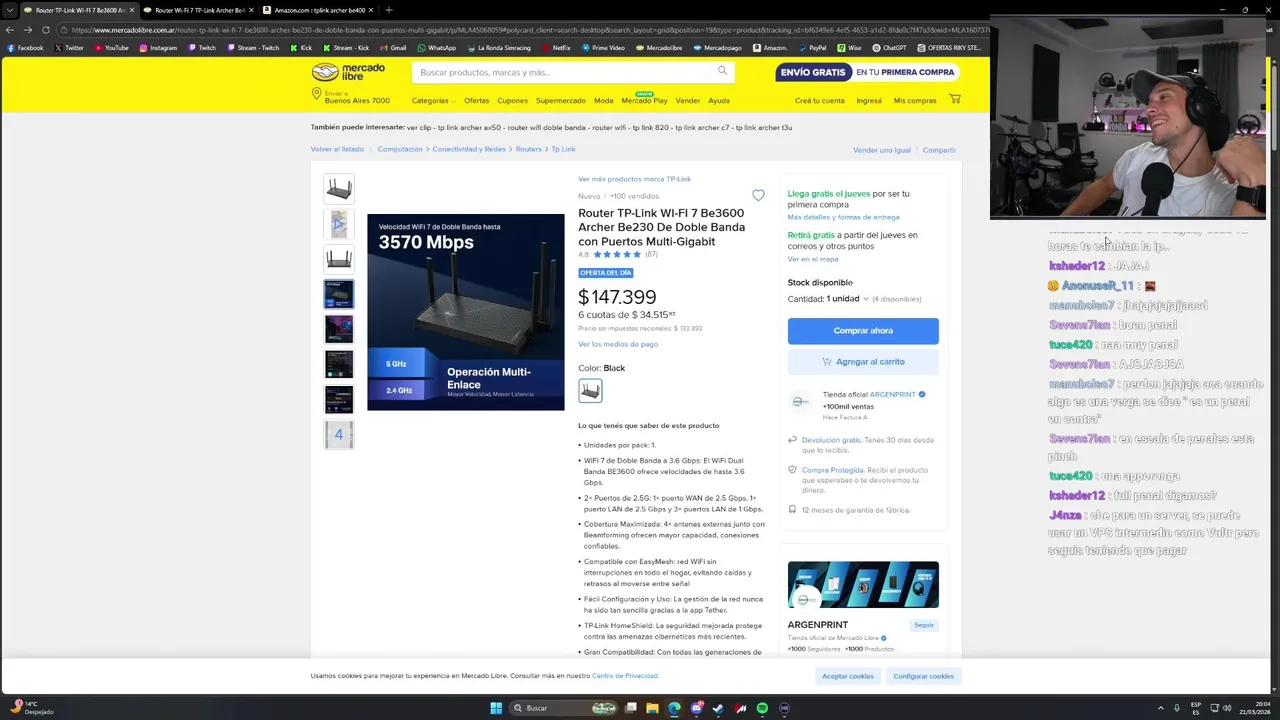The height and width of the screenshot is (720, 1280).
Task: Accept cookies with Aceptar cookies
Action: [848, 676]
